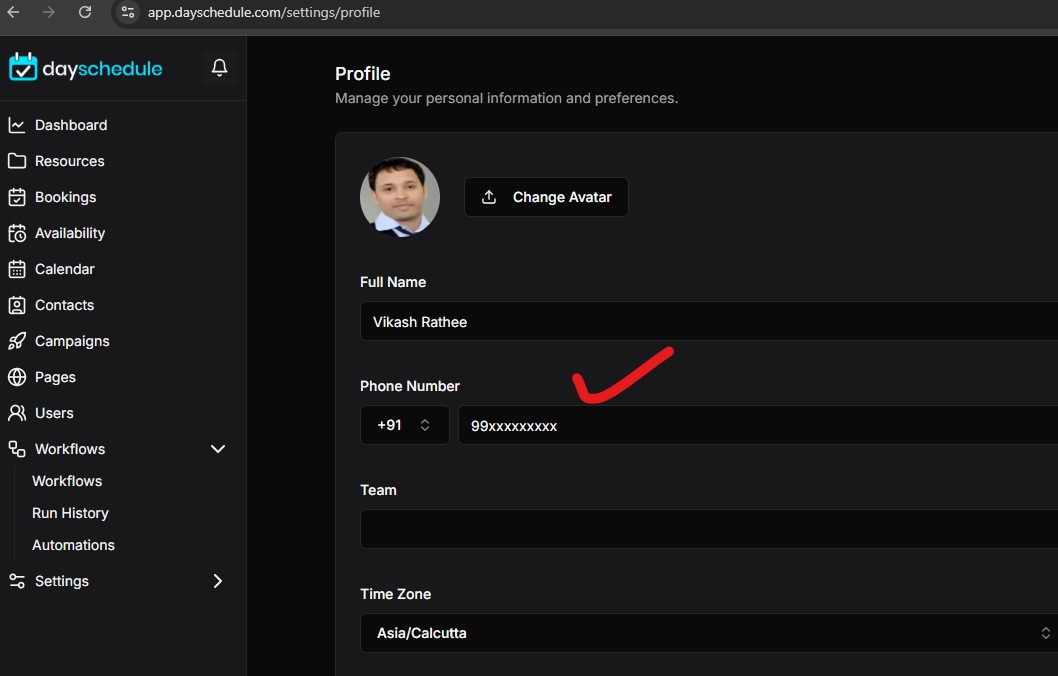Open the Workflows sub-item

67,481
